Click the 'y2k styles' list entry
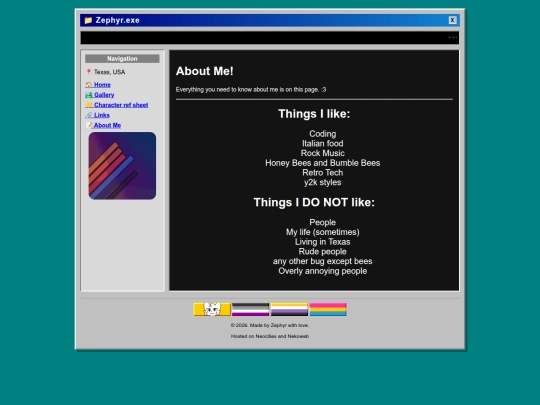The width and height of the screenshot is (540, 405). tap(323, 182)
